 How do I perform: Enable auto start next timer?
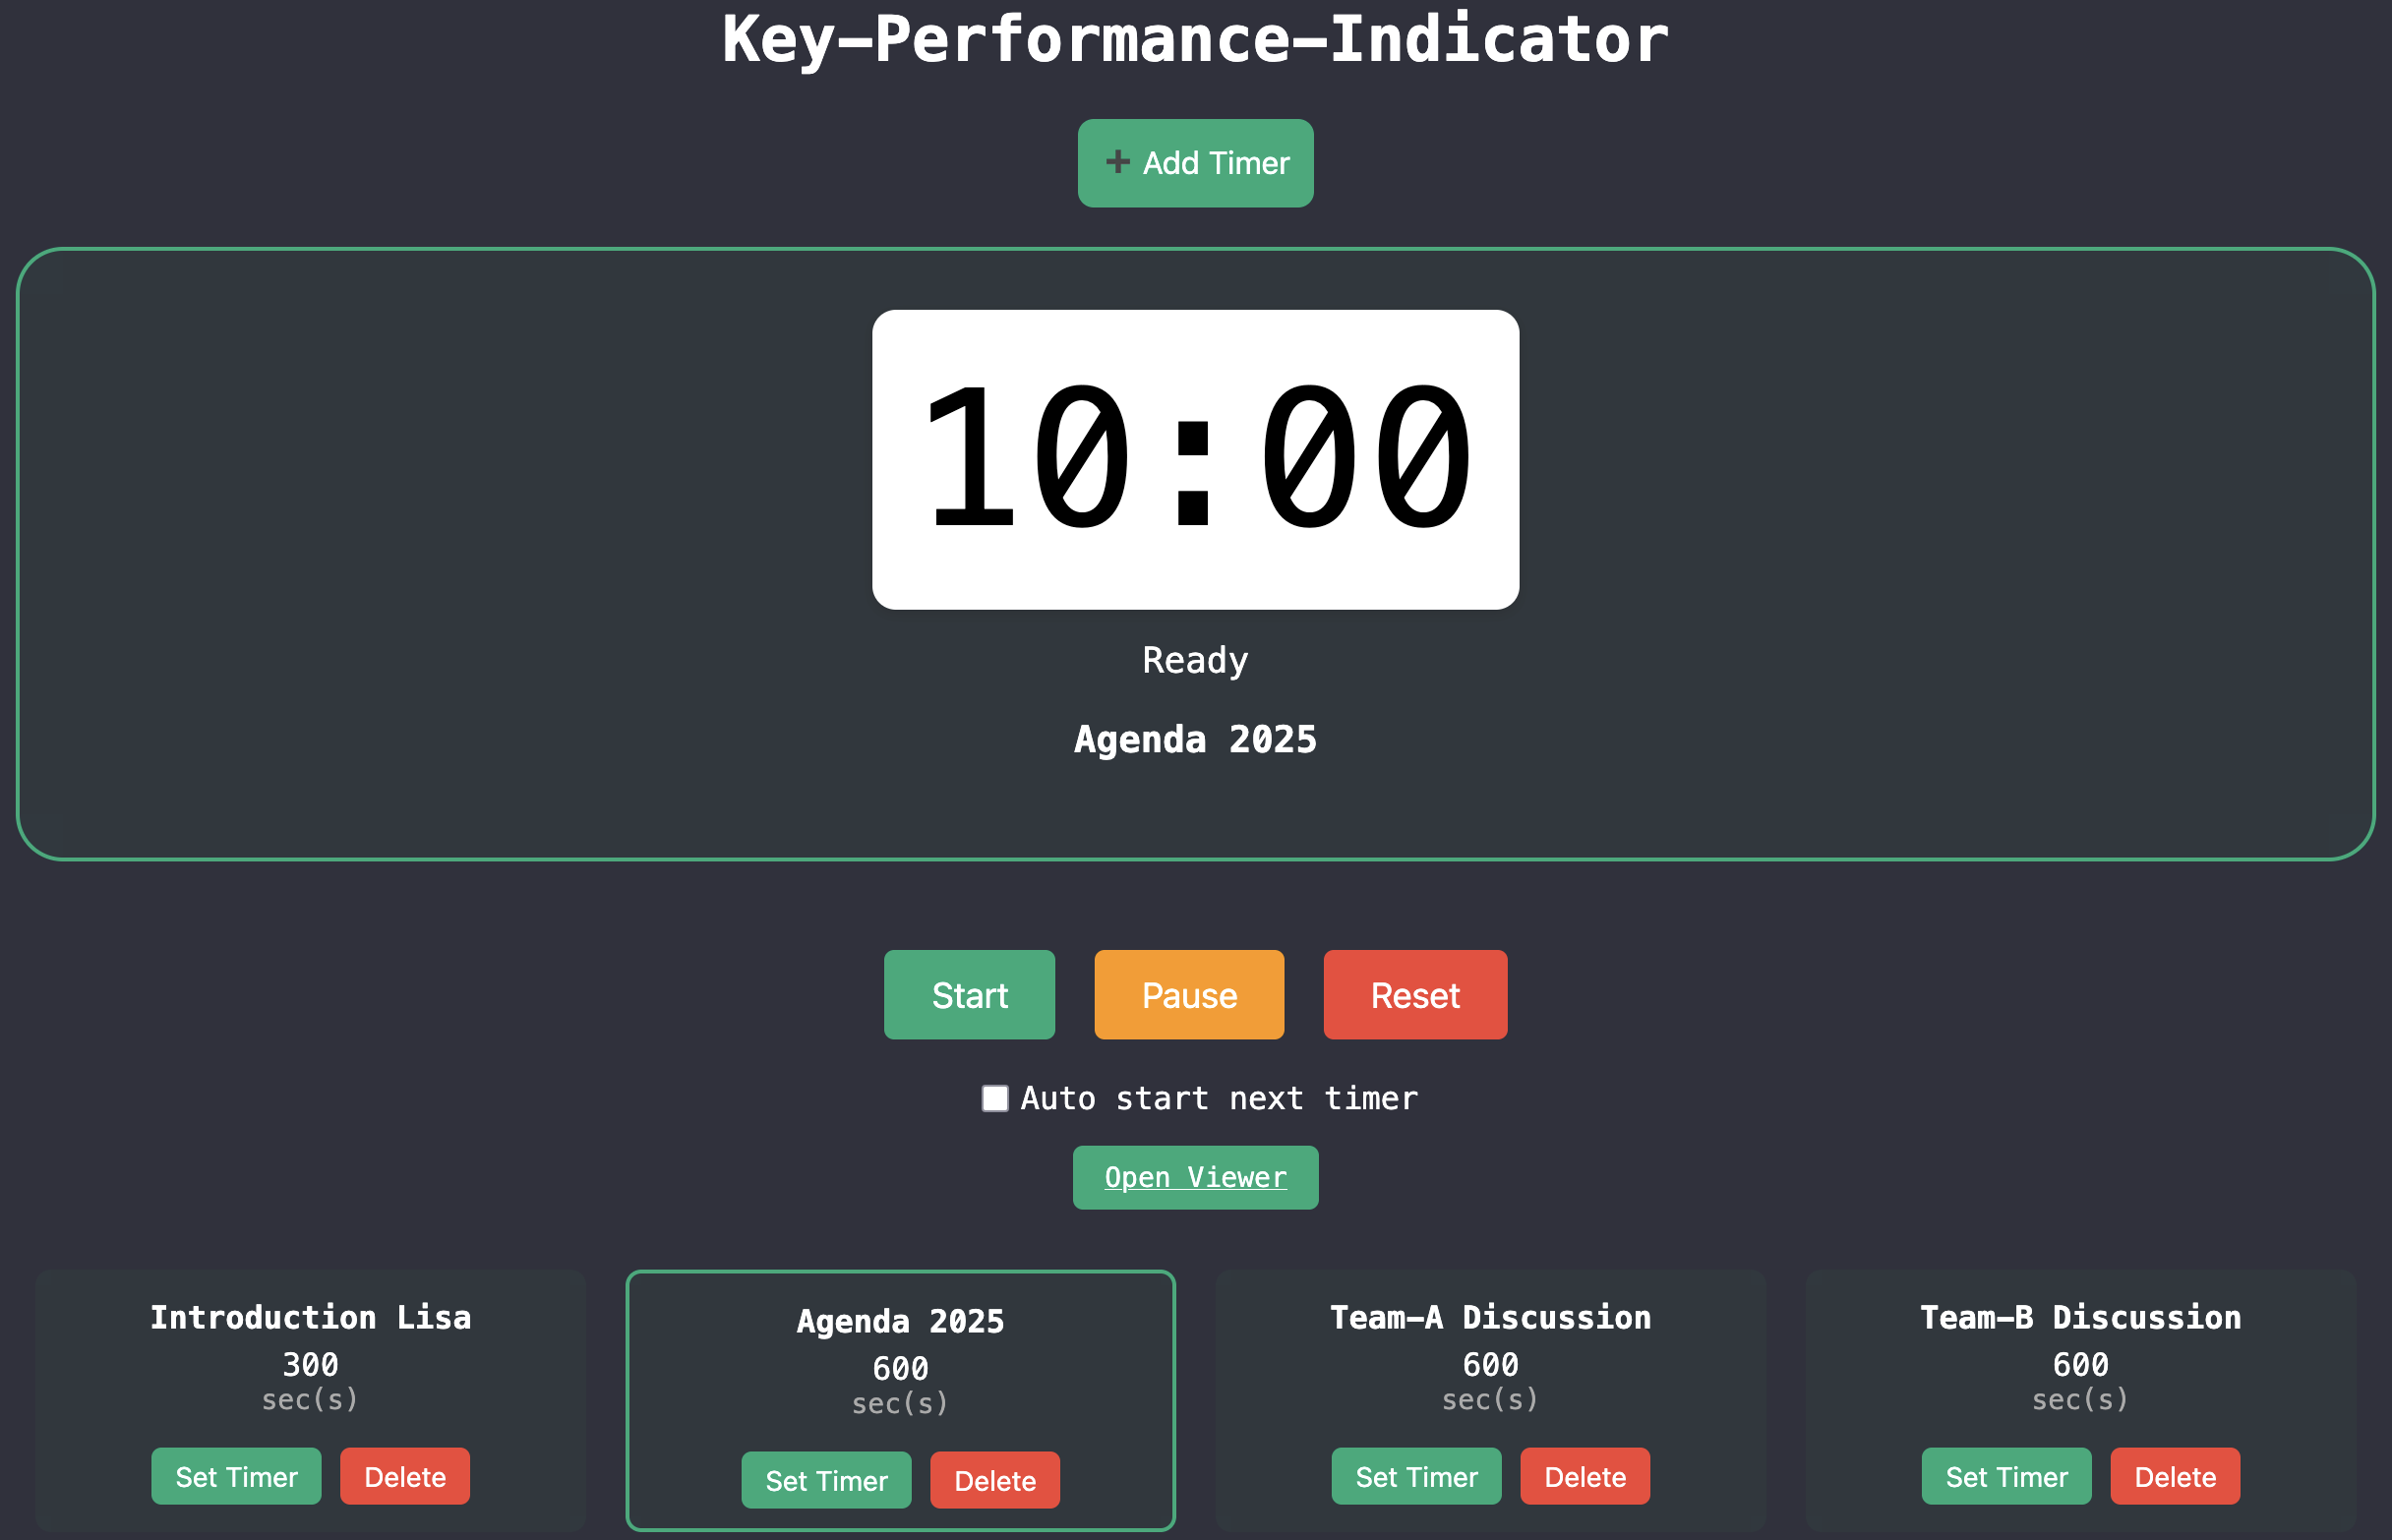(995, 1097)
